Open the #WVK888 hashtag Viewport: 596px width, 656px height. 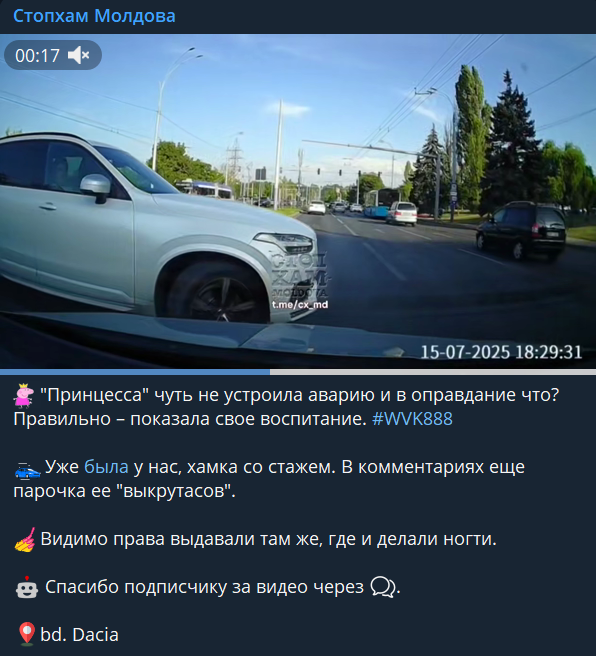412,419
